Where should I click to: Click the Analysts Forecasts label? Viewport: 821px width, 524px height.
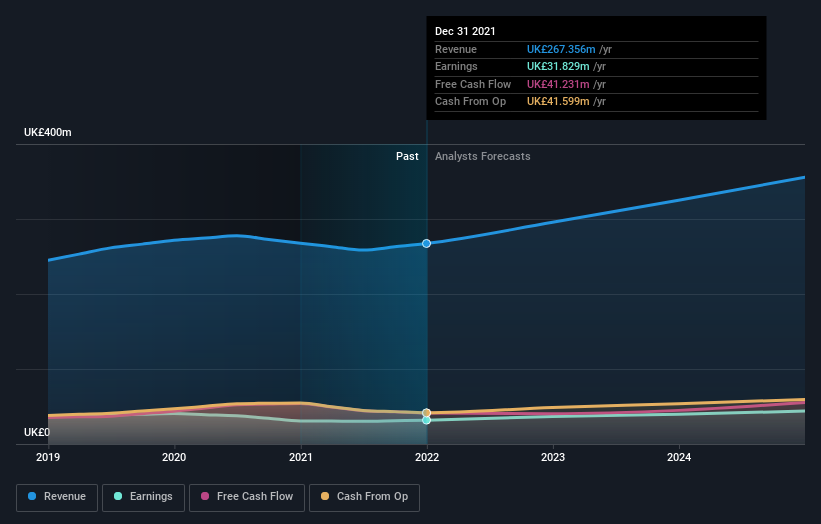pos(483,157)
